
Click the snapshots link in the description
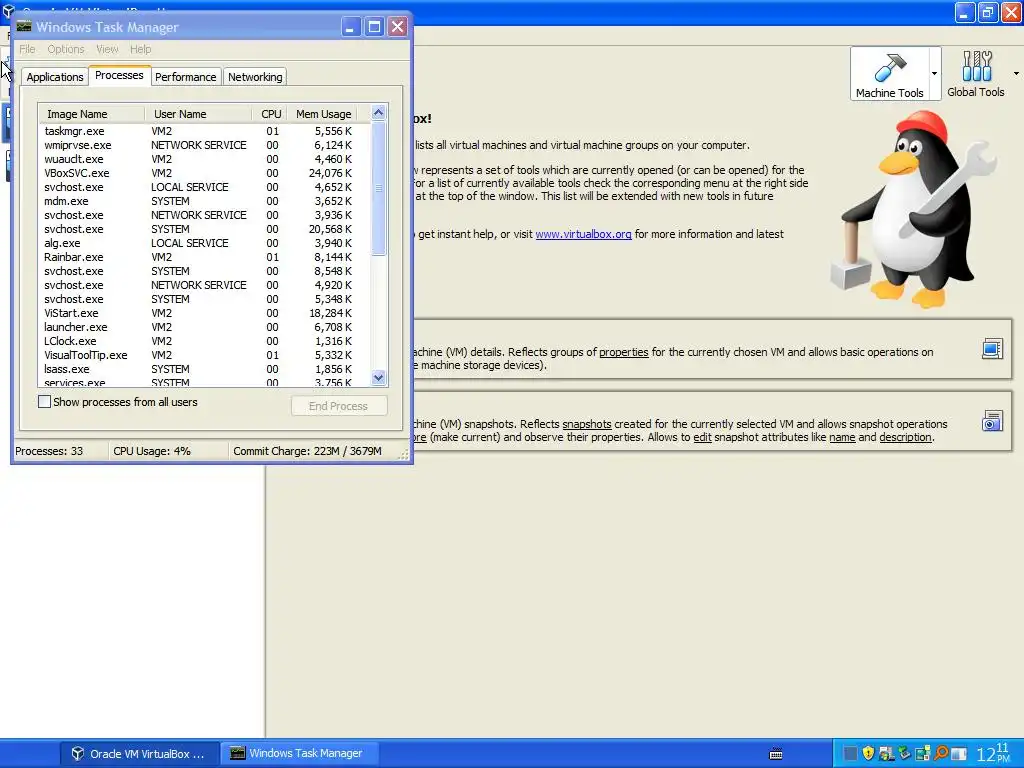click(x=587, y=424)
